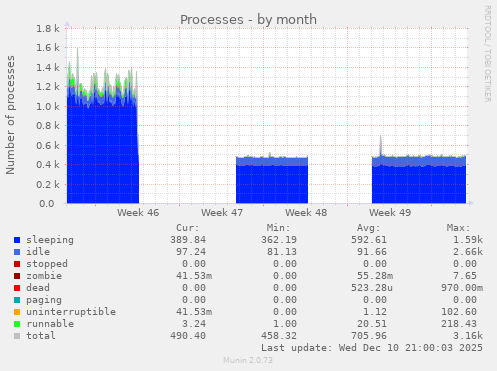Click the sleeping legend color swatch
The image size is (497, 371).
click(x=17, y=240)
